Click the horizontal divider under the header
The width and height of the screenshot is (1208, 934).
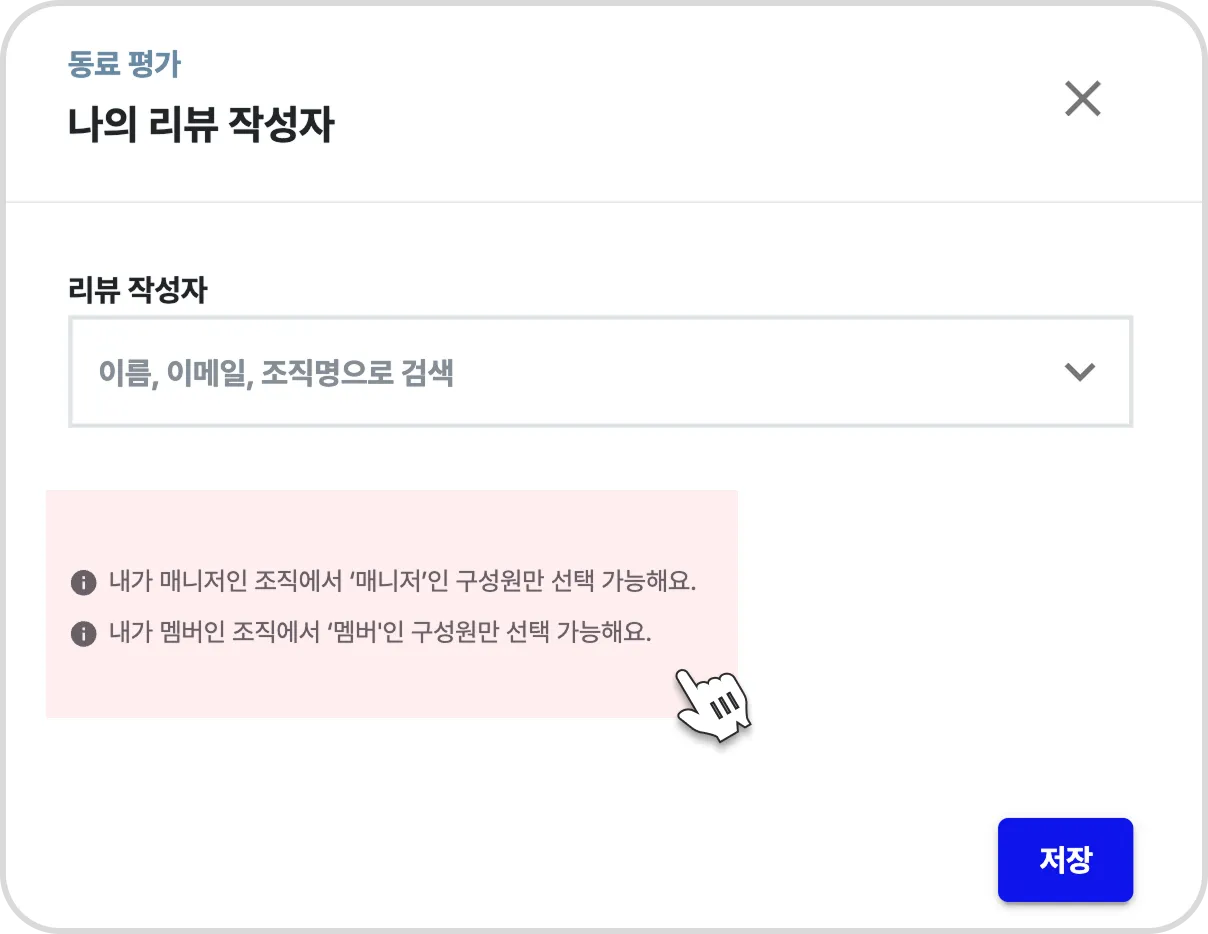point(604,202)
